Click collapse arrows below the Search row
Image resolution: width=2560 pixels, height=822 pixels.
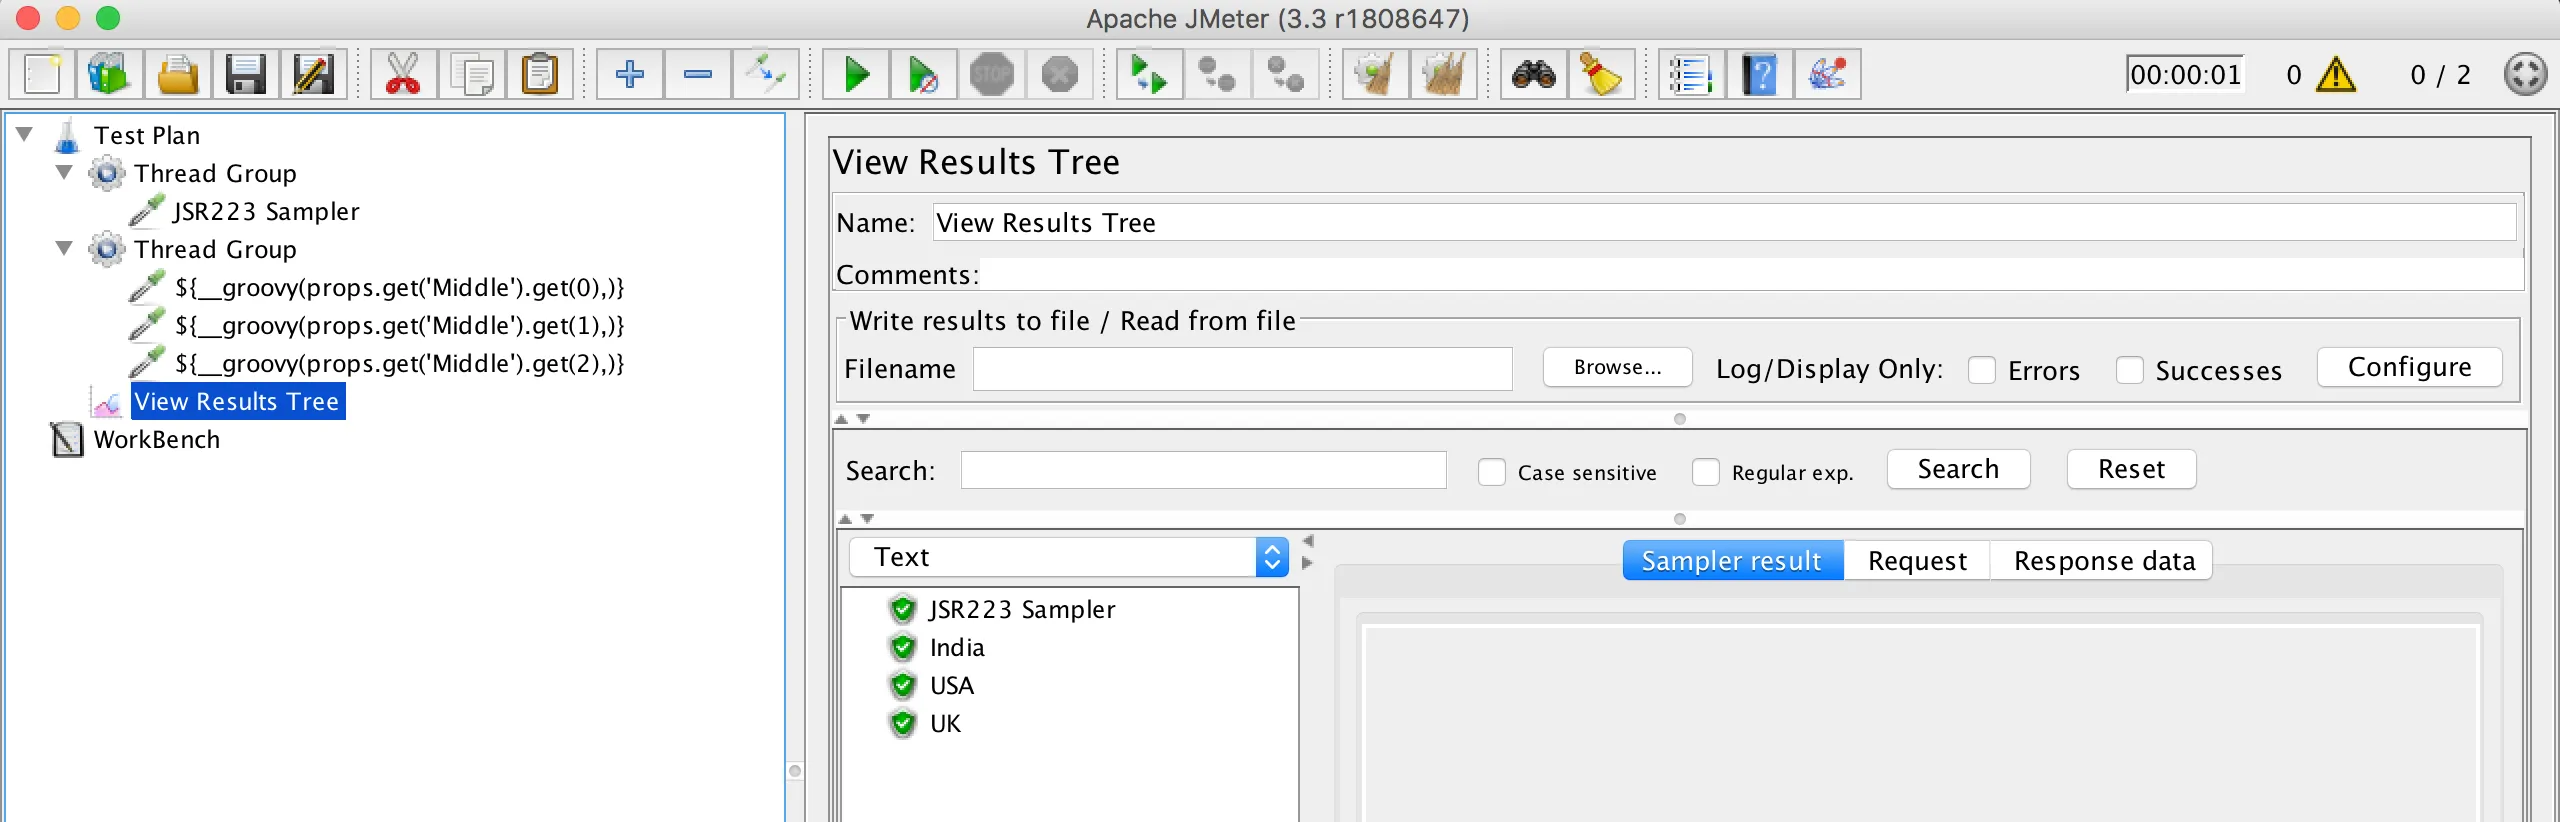[856, 519]
